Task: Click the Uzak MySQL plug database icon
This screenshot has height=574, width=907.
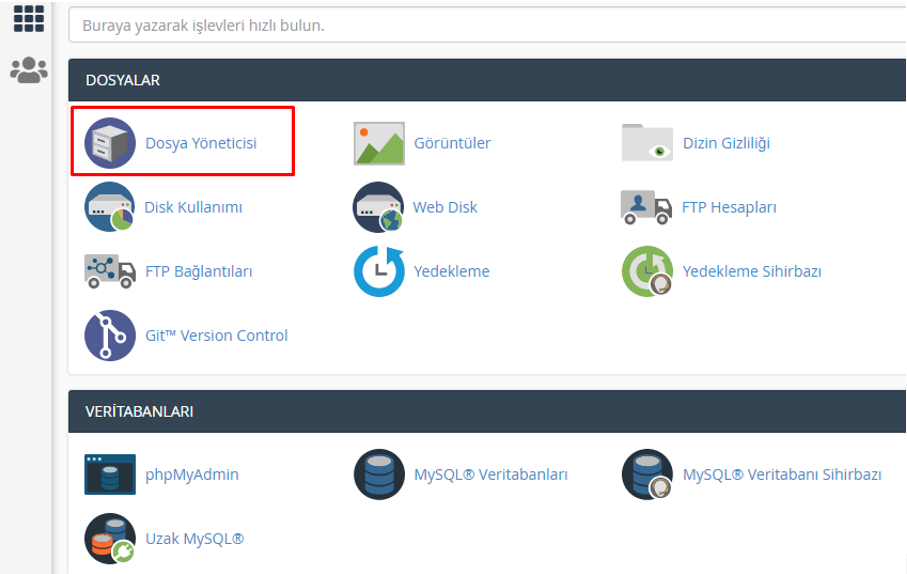Action: 110,538
